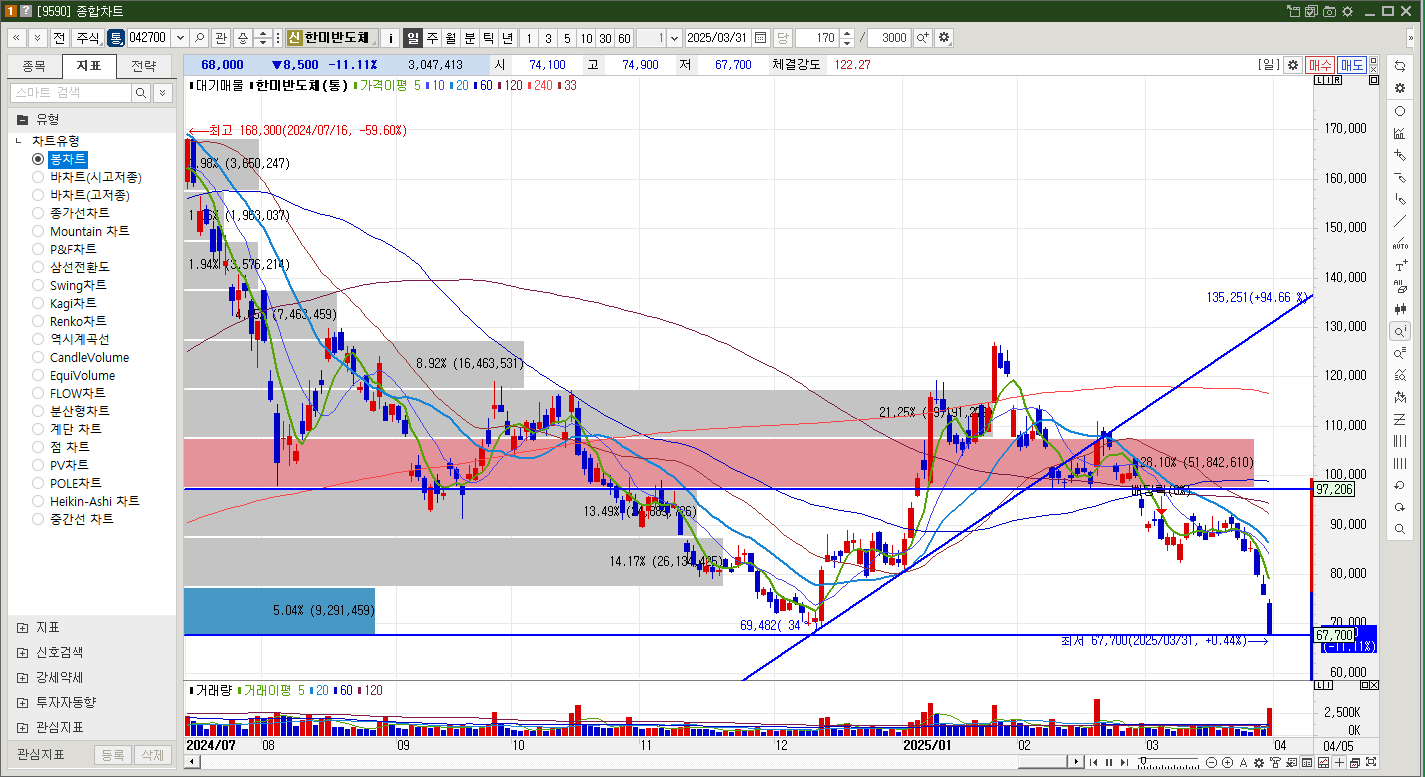The image size is (1425, 777).
Task: Jump to the playback end
Action: pos(1125,762)
